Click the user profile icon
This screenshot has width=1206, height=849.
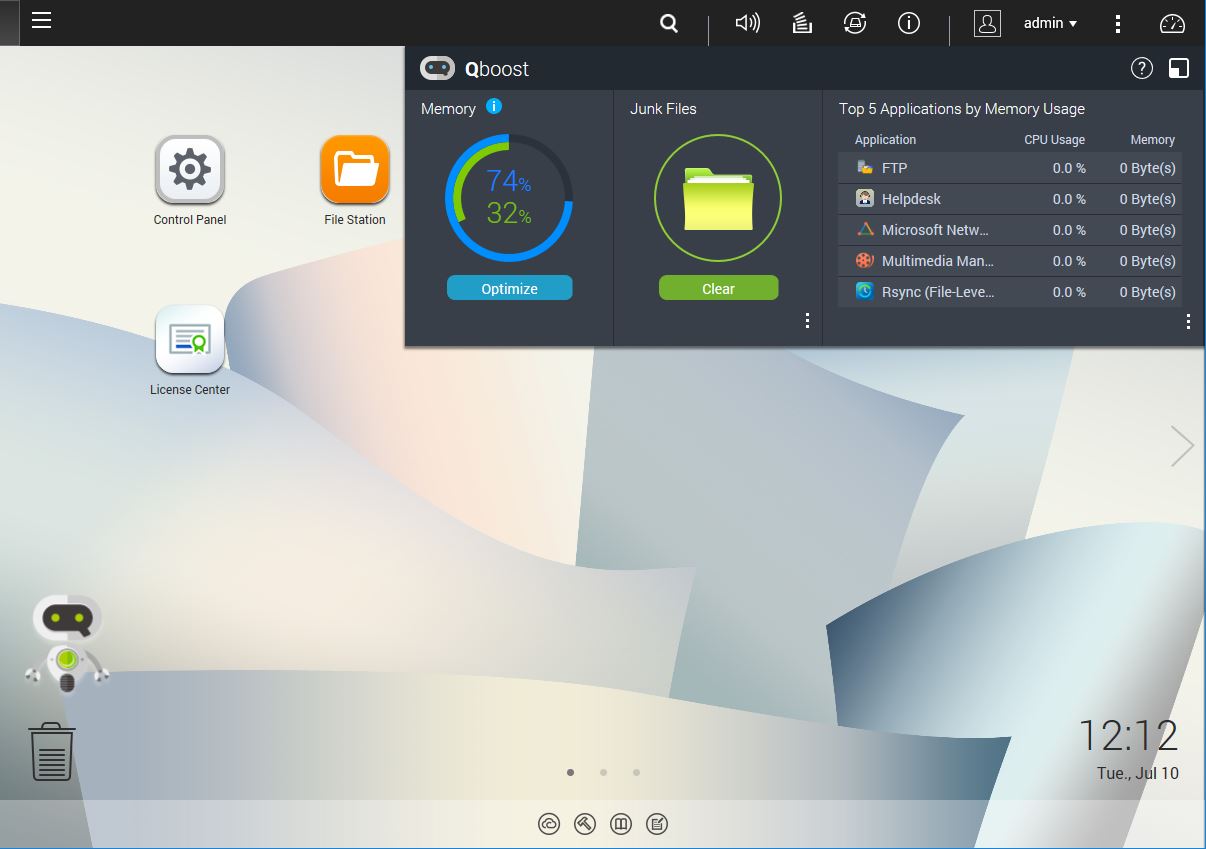pyautogui.click(x=987, y=23)
